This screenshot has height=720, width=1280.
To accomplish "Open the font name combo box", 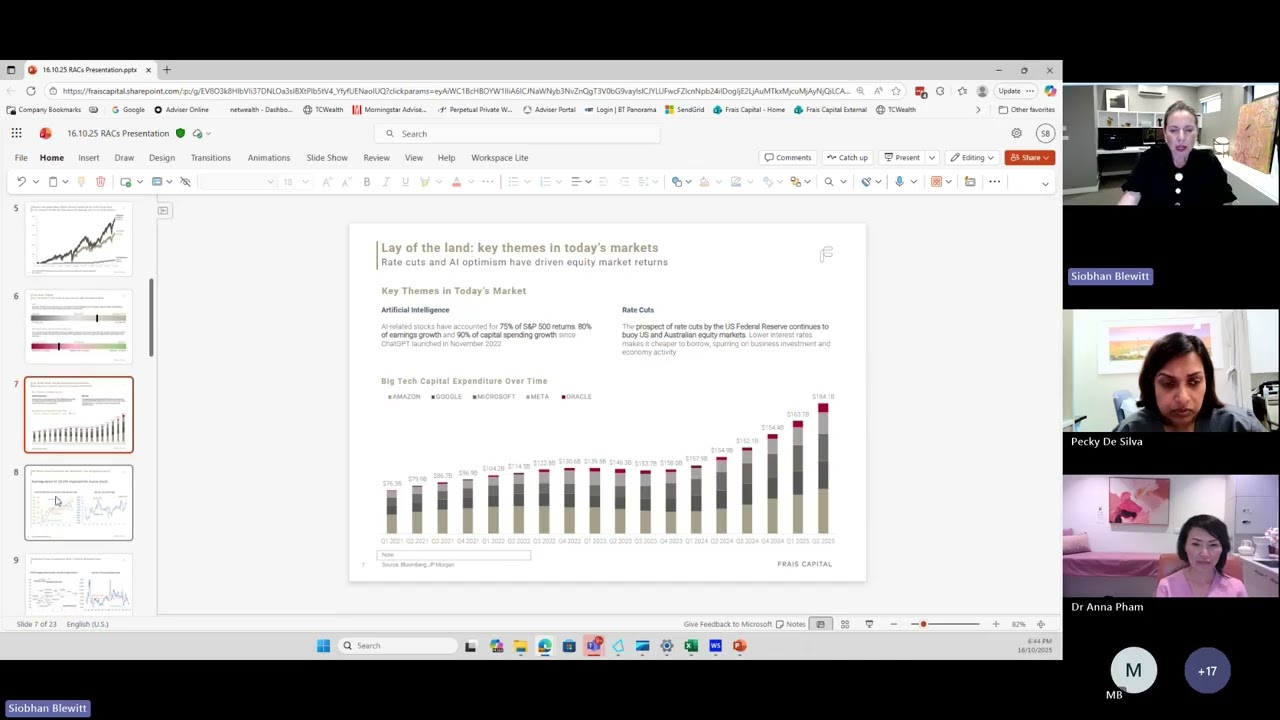I will pyautogui.click(x=238, y=181).
